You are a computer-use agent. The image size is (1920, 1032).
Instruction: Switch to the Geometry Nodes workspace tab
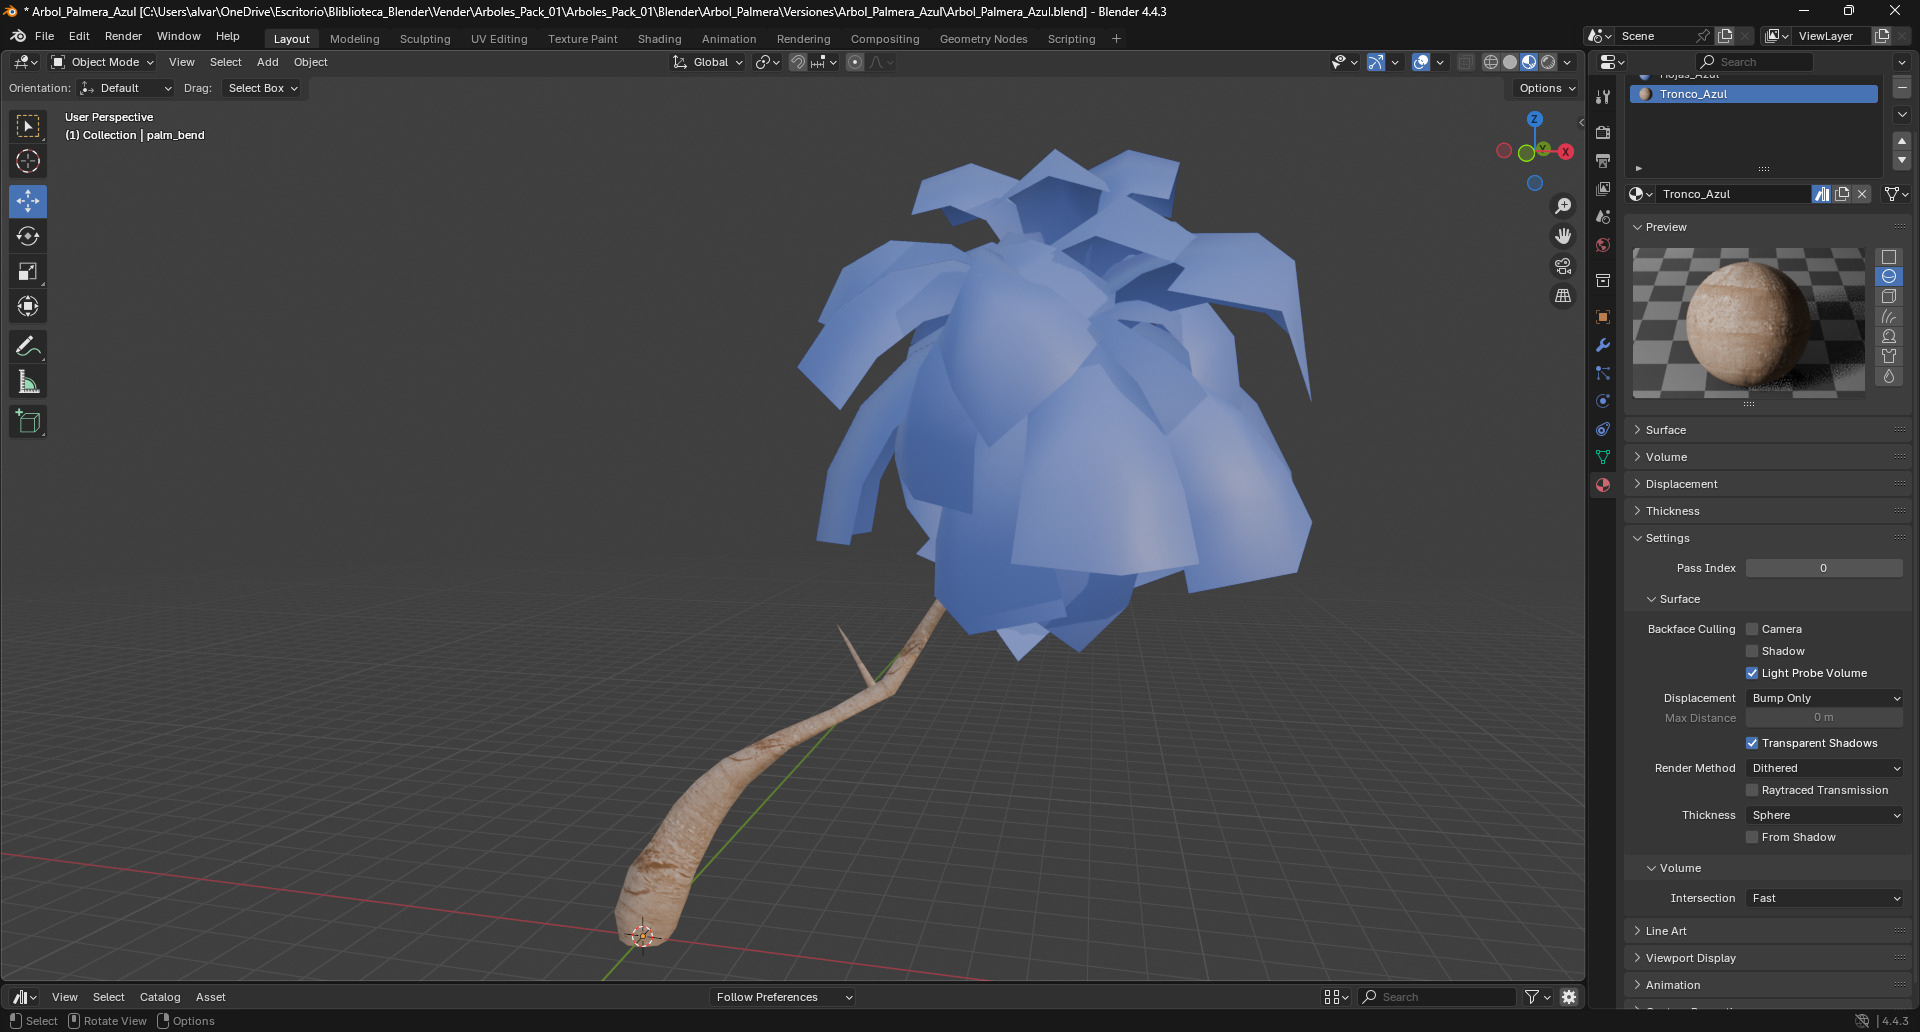pos(983,39)
